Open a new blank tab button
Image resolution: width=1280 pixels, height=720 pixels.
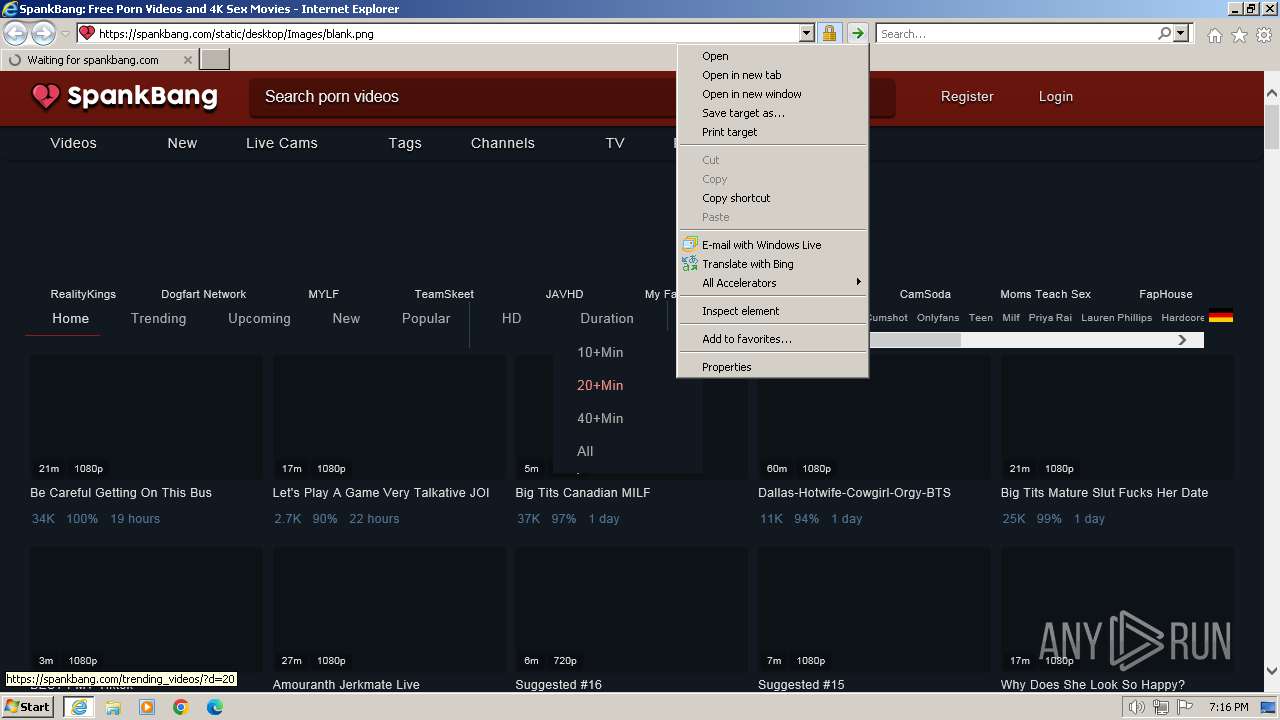pyautogui.click(x=215, y=60)
